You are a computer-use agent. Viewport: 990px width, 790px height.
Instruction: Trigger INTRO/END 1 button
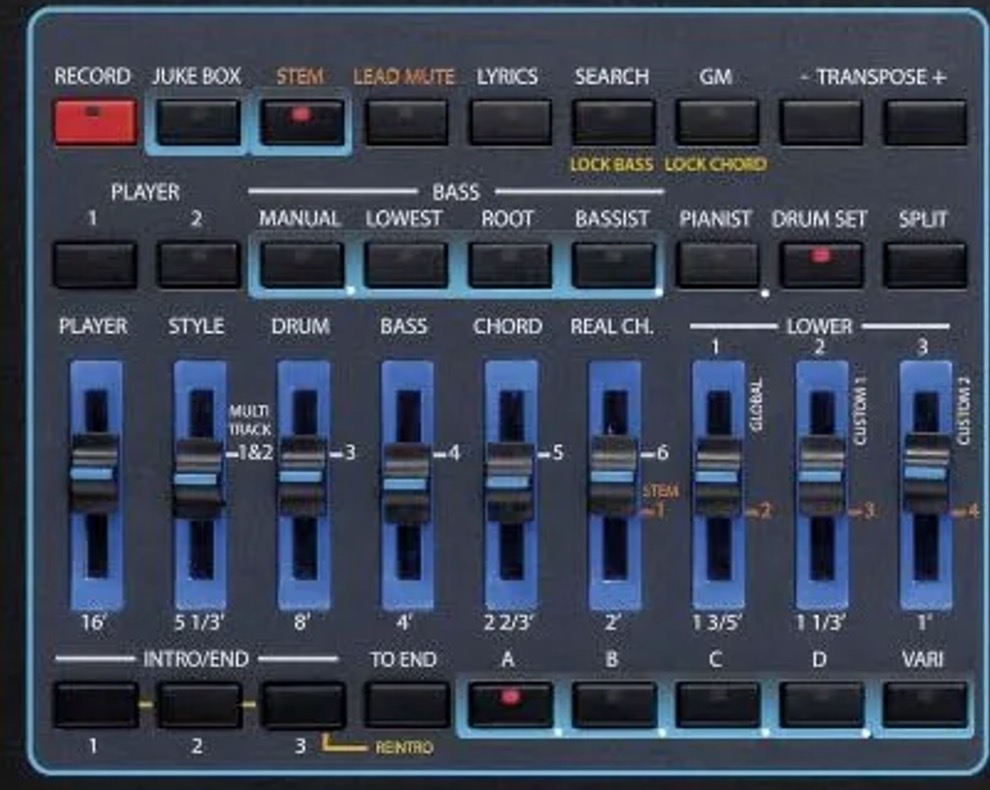tap(95, 704)
